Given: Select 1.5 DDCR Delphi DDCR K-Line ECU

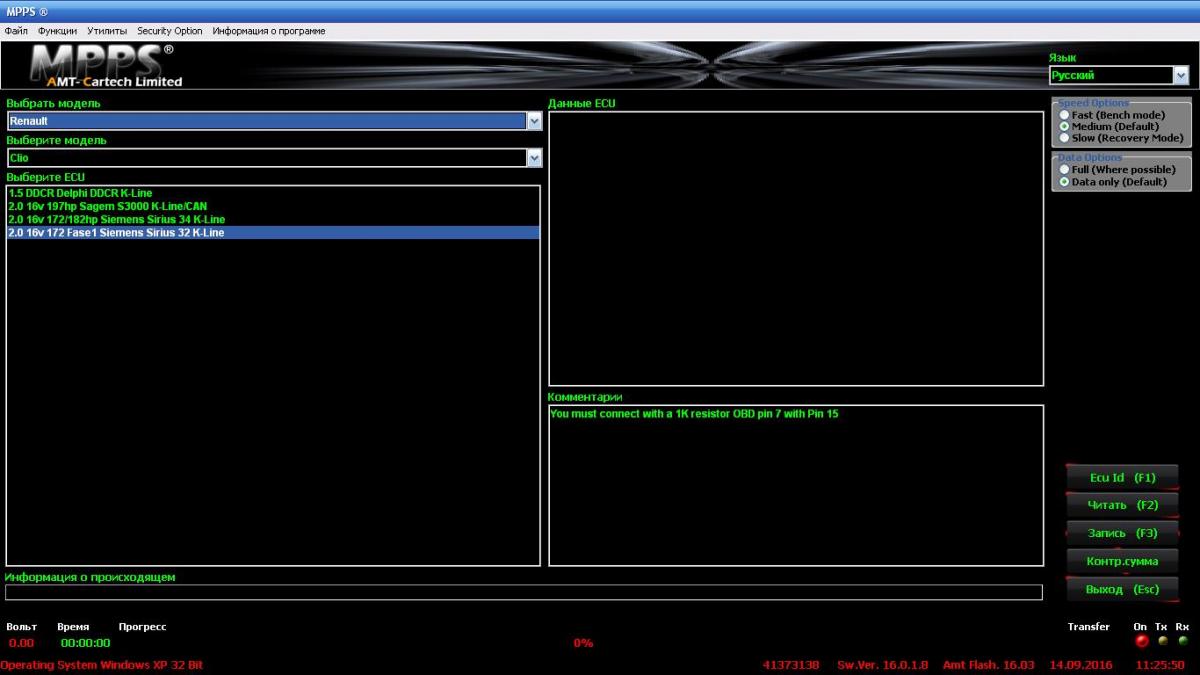Looking at the screenshot, I should click(273, 193).
